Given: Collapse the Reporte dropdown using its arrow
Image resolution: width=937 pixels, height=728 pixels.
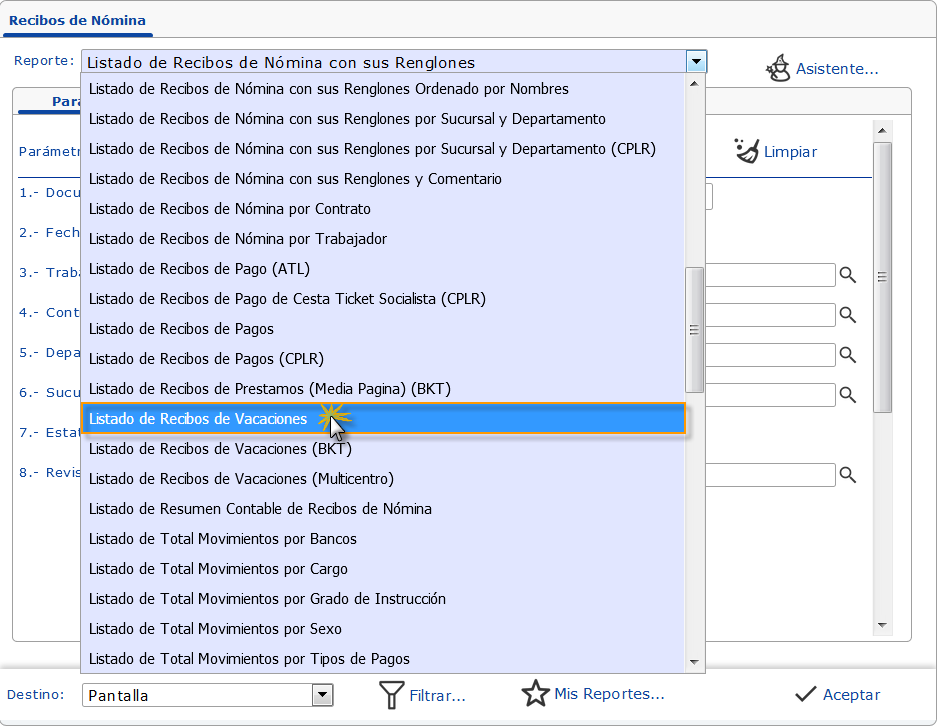Looking at the screenshot, I should pos(696,62).
